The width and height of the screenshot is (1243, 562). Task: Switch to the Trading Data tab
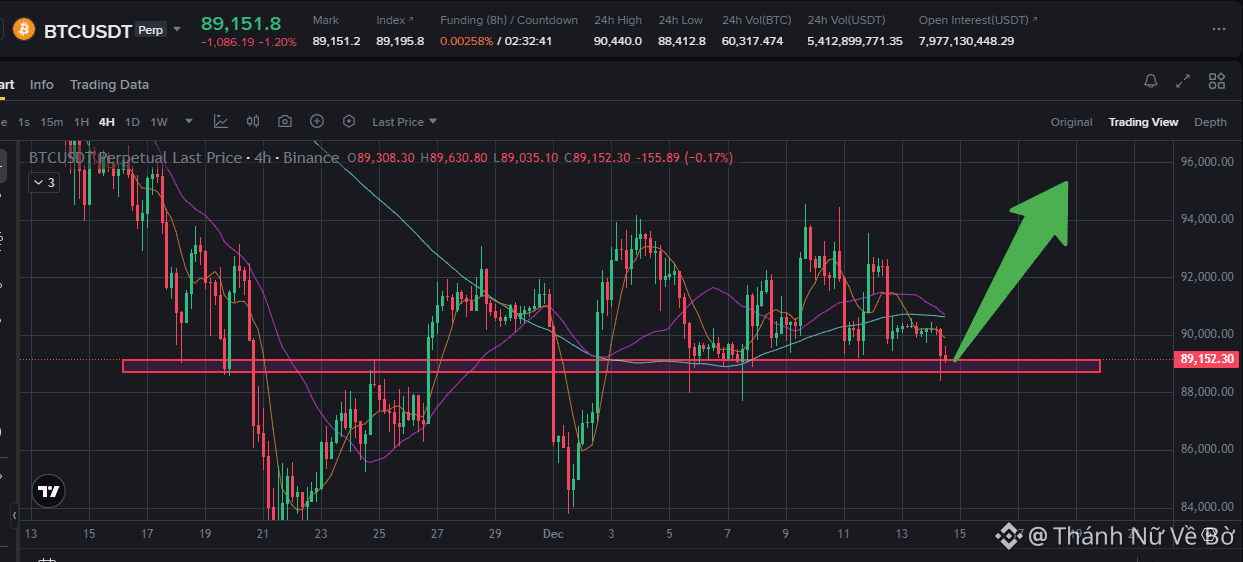tap(109, 85)
